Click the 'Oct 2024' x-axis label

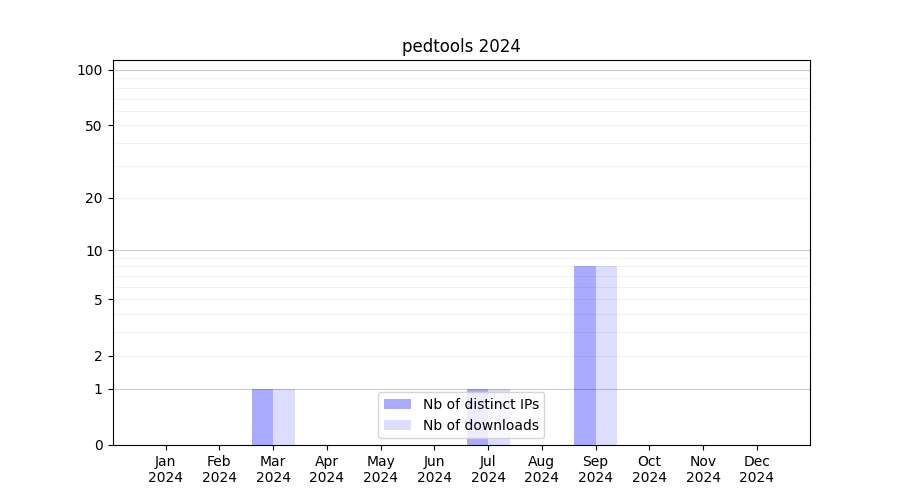(x=649, y=469)
